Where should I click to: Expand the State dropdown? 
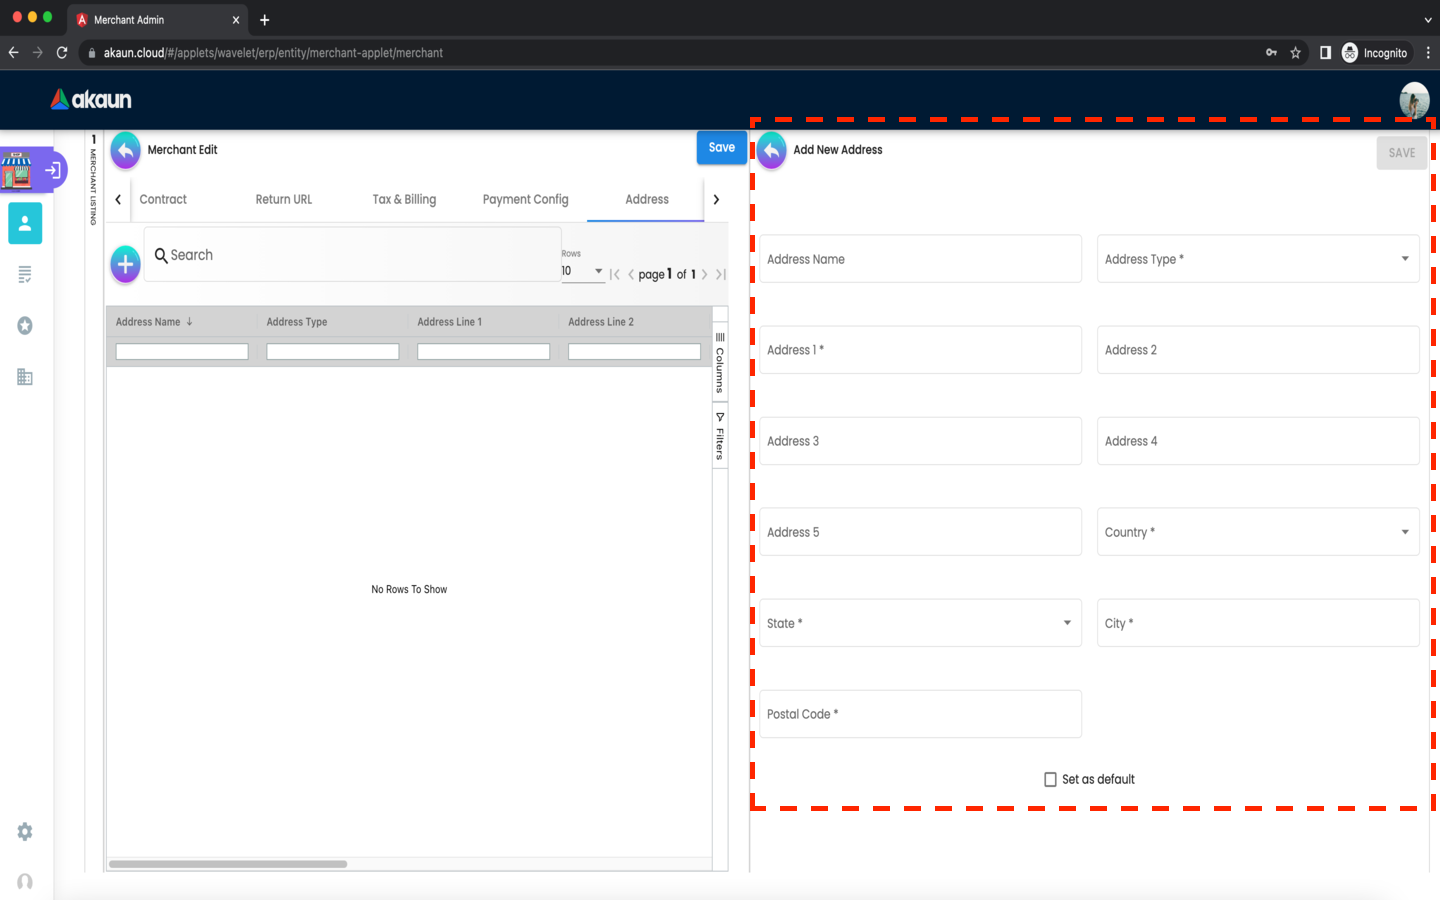pyautogui.click(x=920, y=623)
